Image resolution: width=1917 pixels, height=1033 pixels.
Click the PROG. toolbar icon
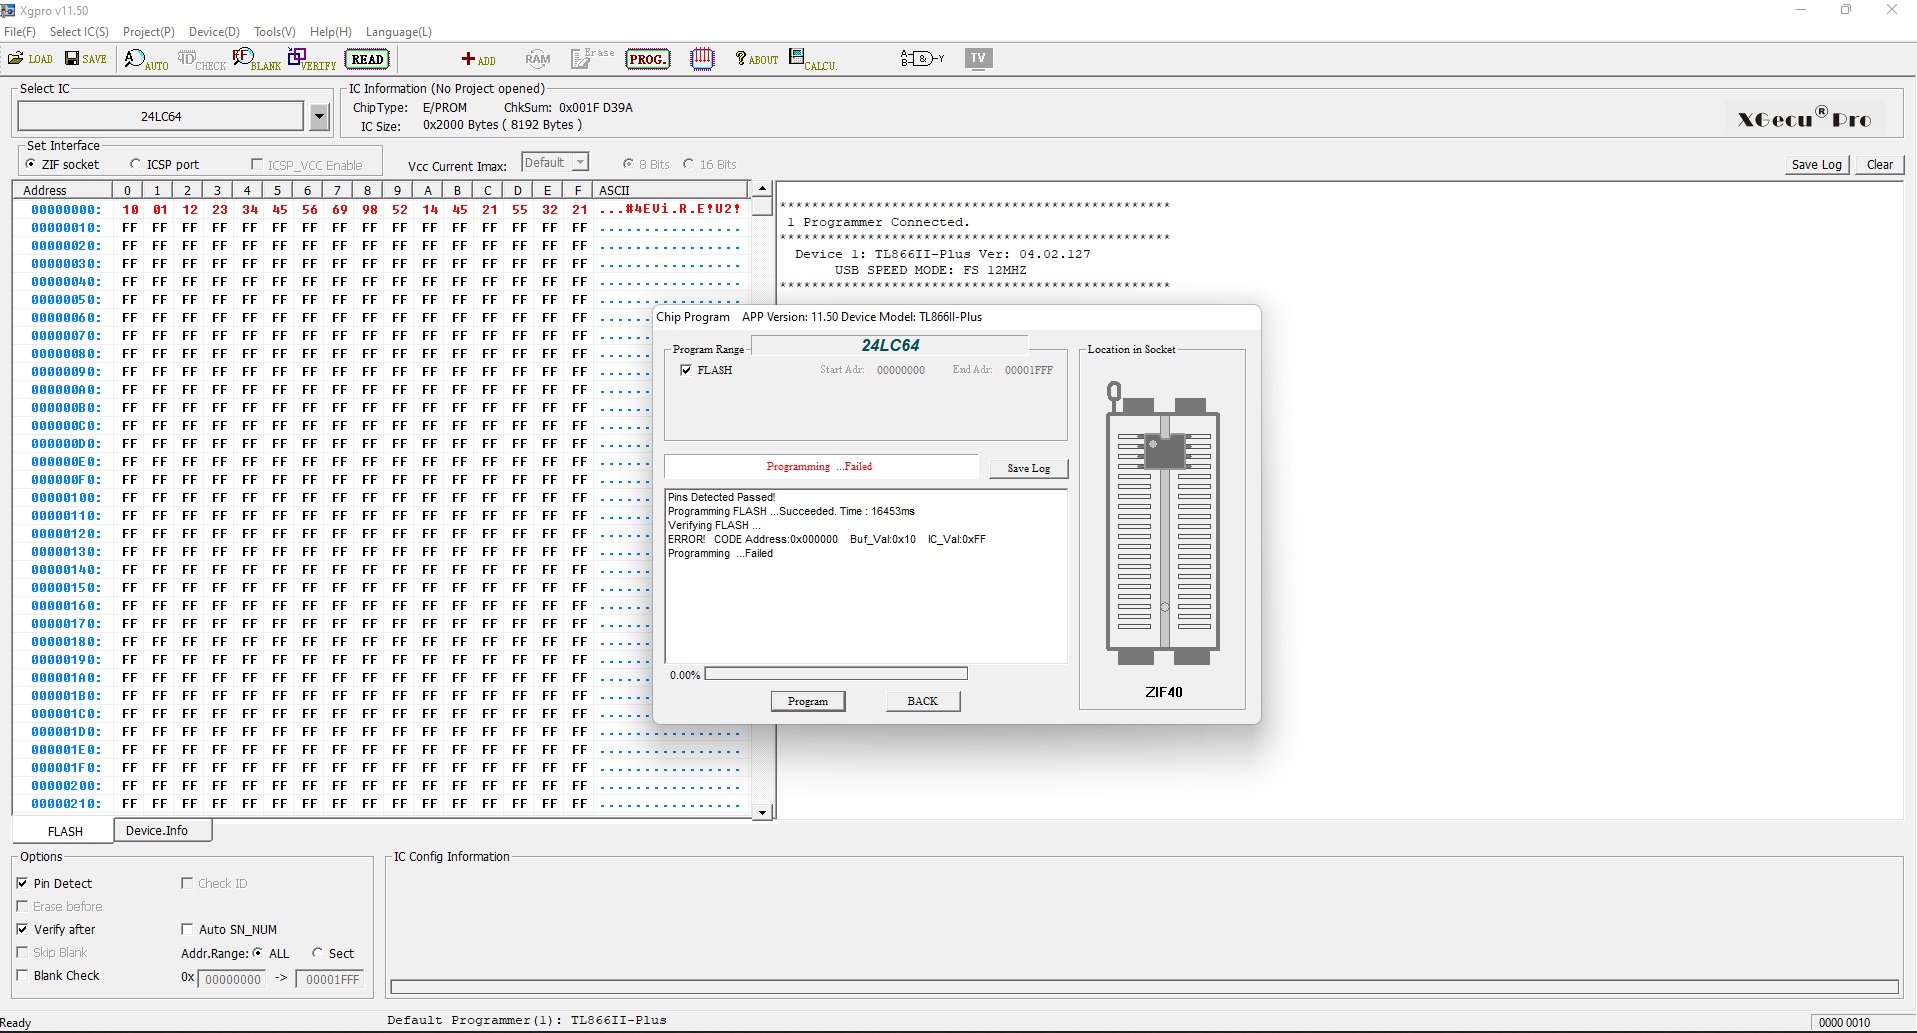647,59
